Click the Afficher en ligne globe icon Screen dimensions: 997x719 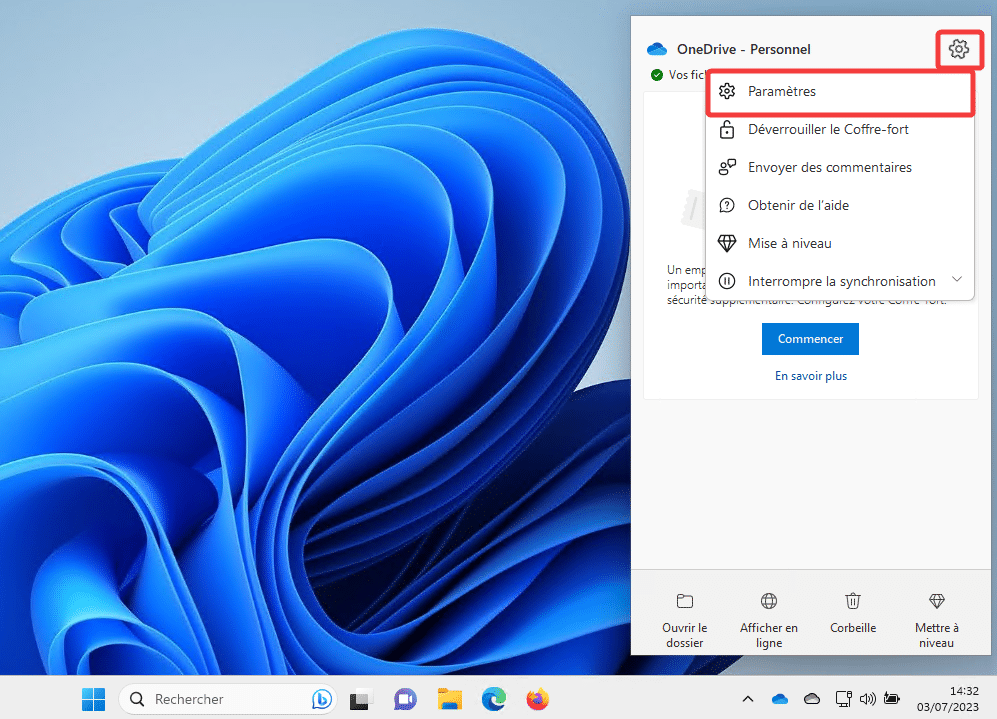coord(768,601)
